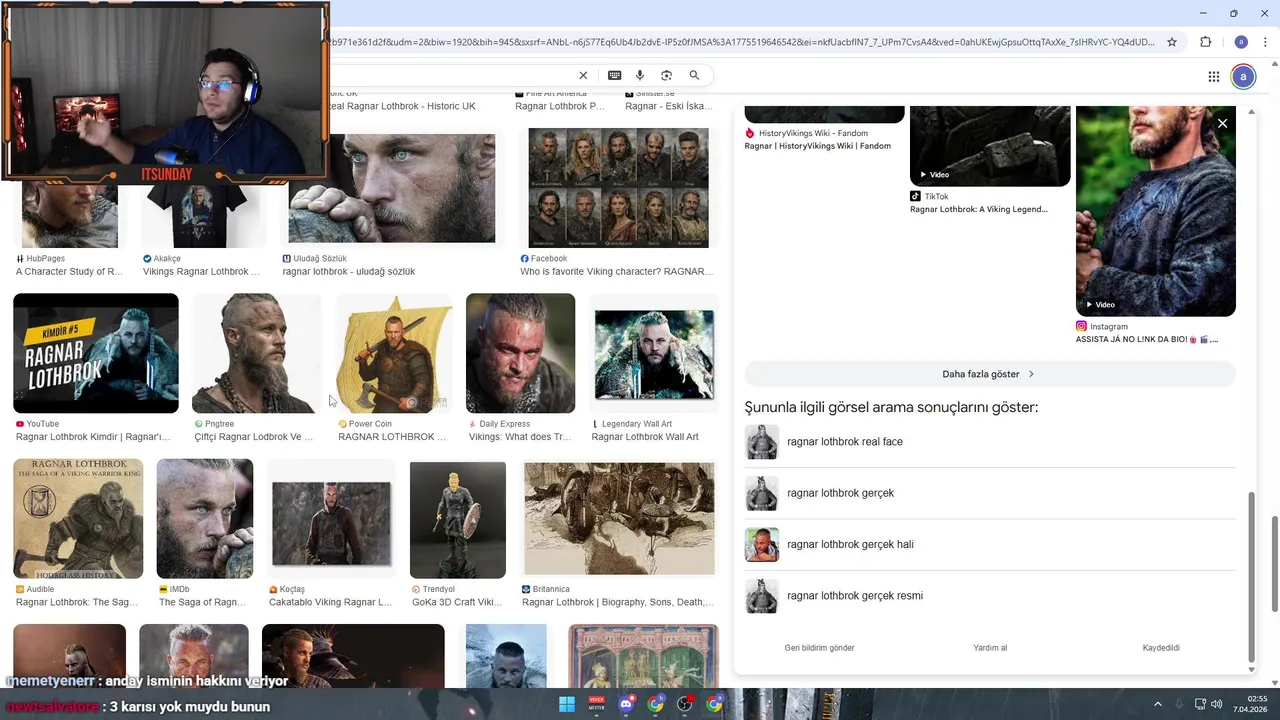Image resolution: width=1280 pixels, height=720 pixels.
Task: Open the Chrome profile button in toolbar
Action: [1241, 42]
